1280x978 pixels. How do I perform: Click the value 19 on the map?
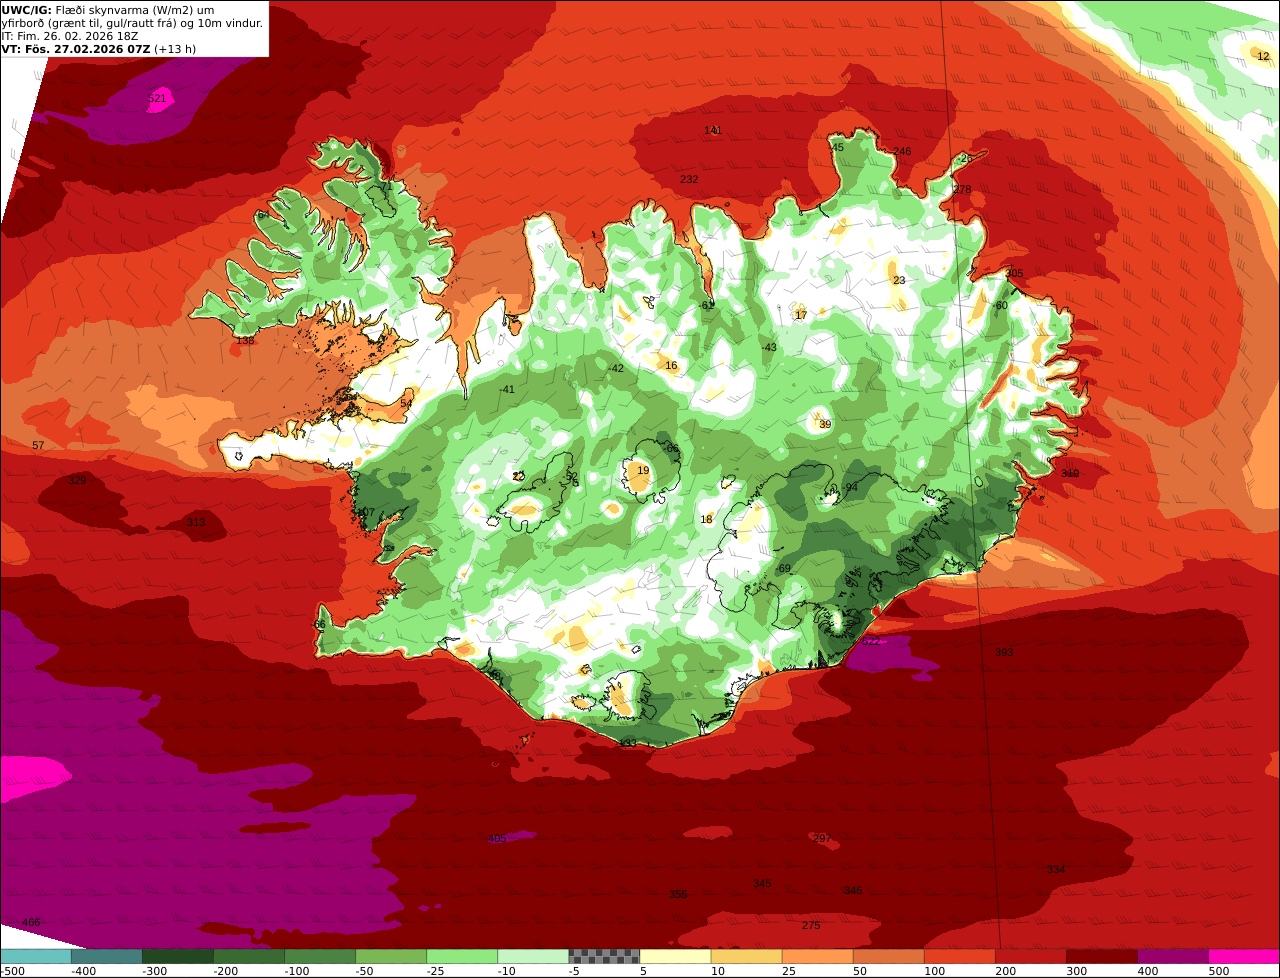[x=643, y=470]
